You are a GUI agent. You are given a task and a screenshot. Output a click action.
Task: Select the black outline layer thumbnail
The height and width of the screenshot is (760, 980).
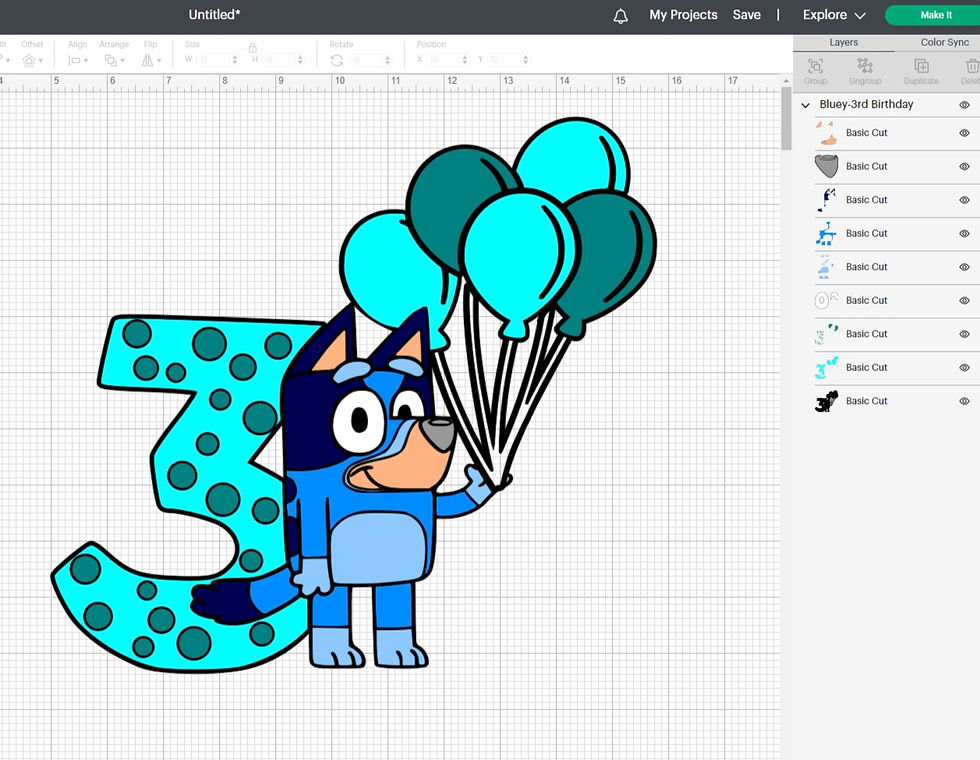826,401
